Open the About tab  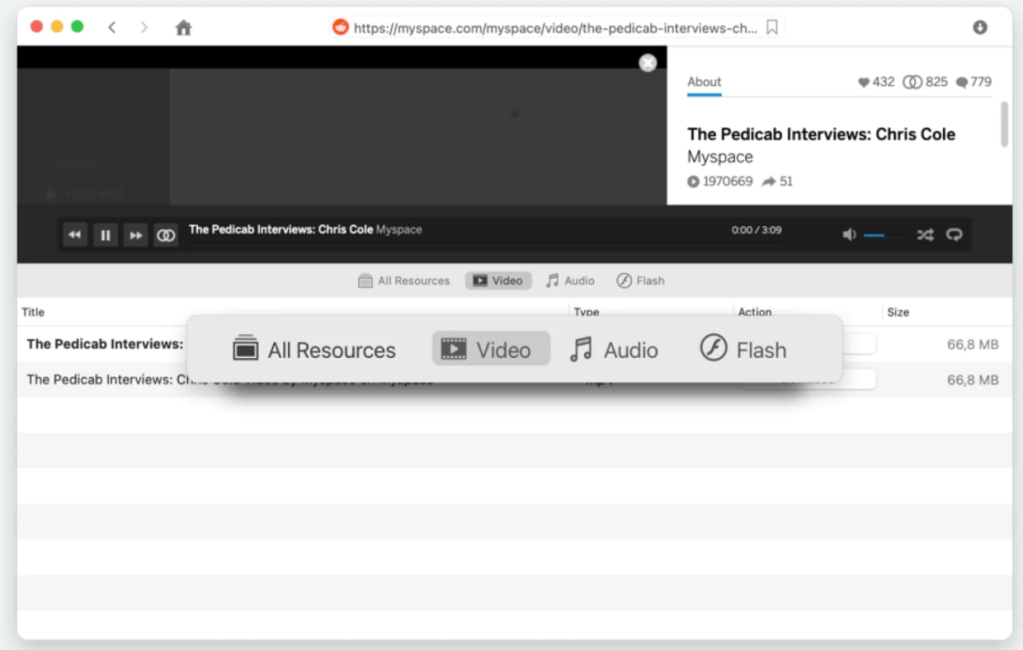pyautogui.click(x=704, y=82)
